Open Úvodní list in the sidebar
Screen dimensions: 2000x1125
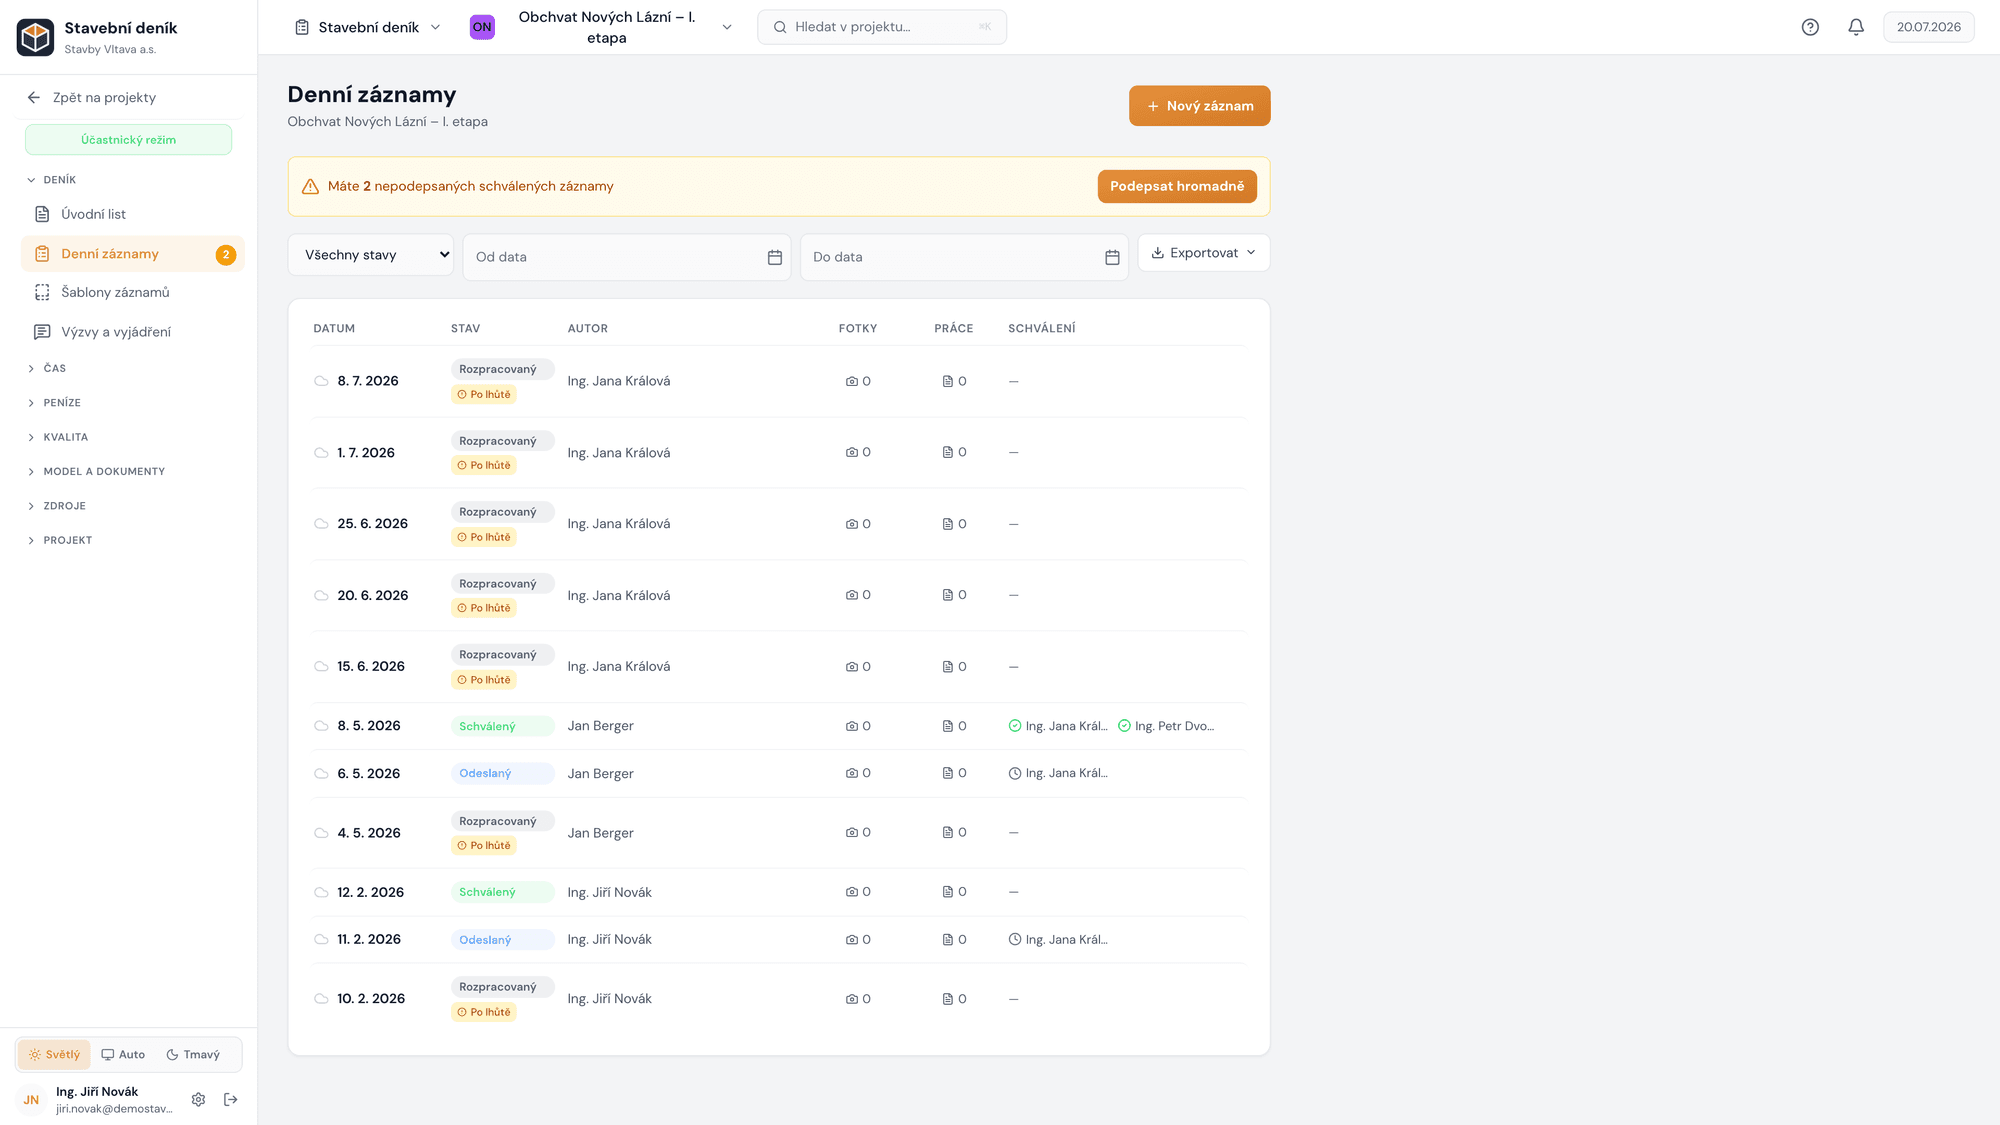pos(132,214)
